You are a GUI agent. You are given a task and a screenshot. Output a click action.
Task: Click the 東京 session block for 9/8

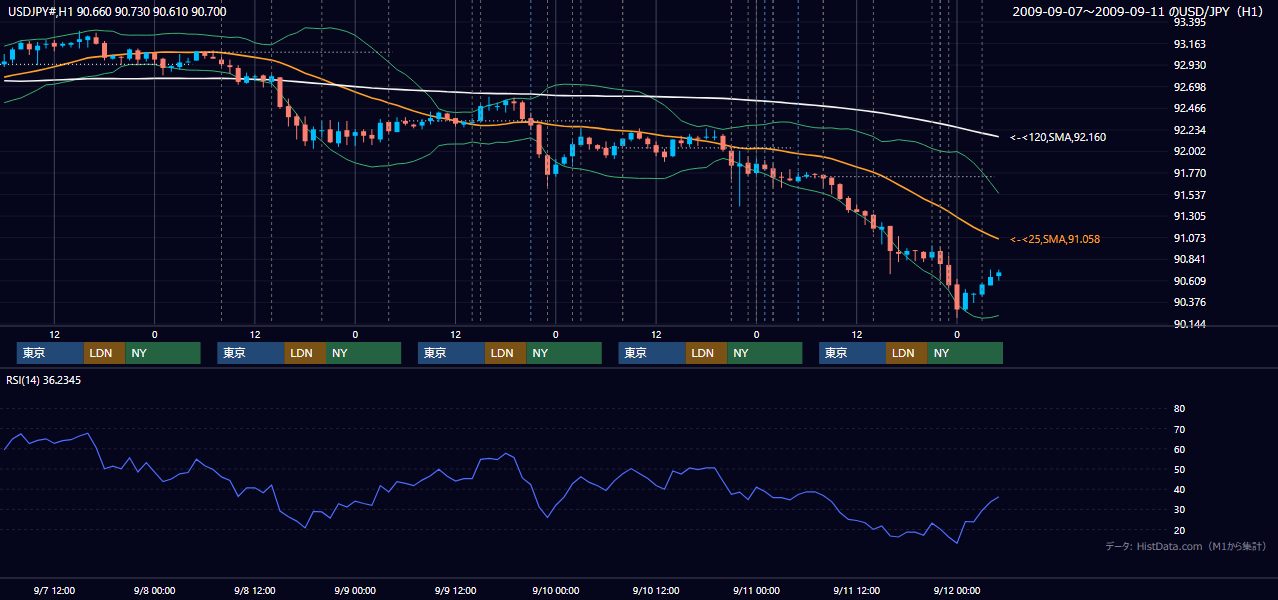251,353
